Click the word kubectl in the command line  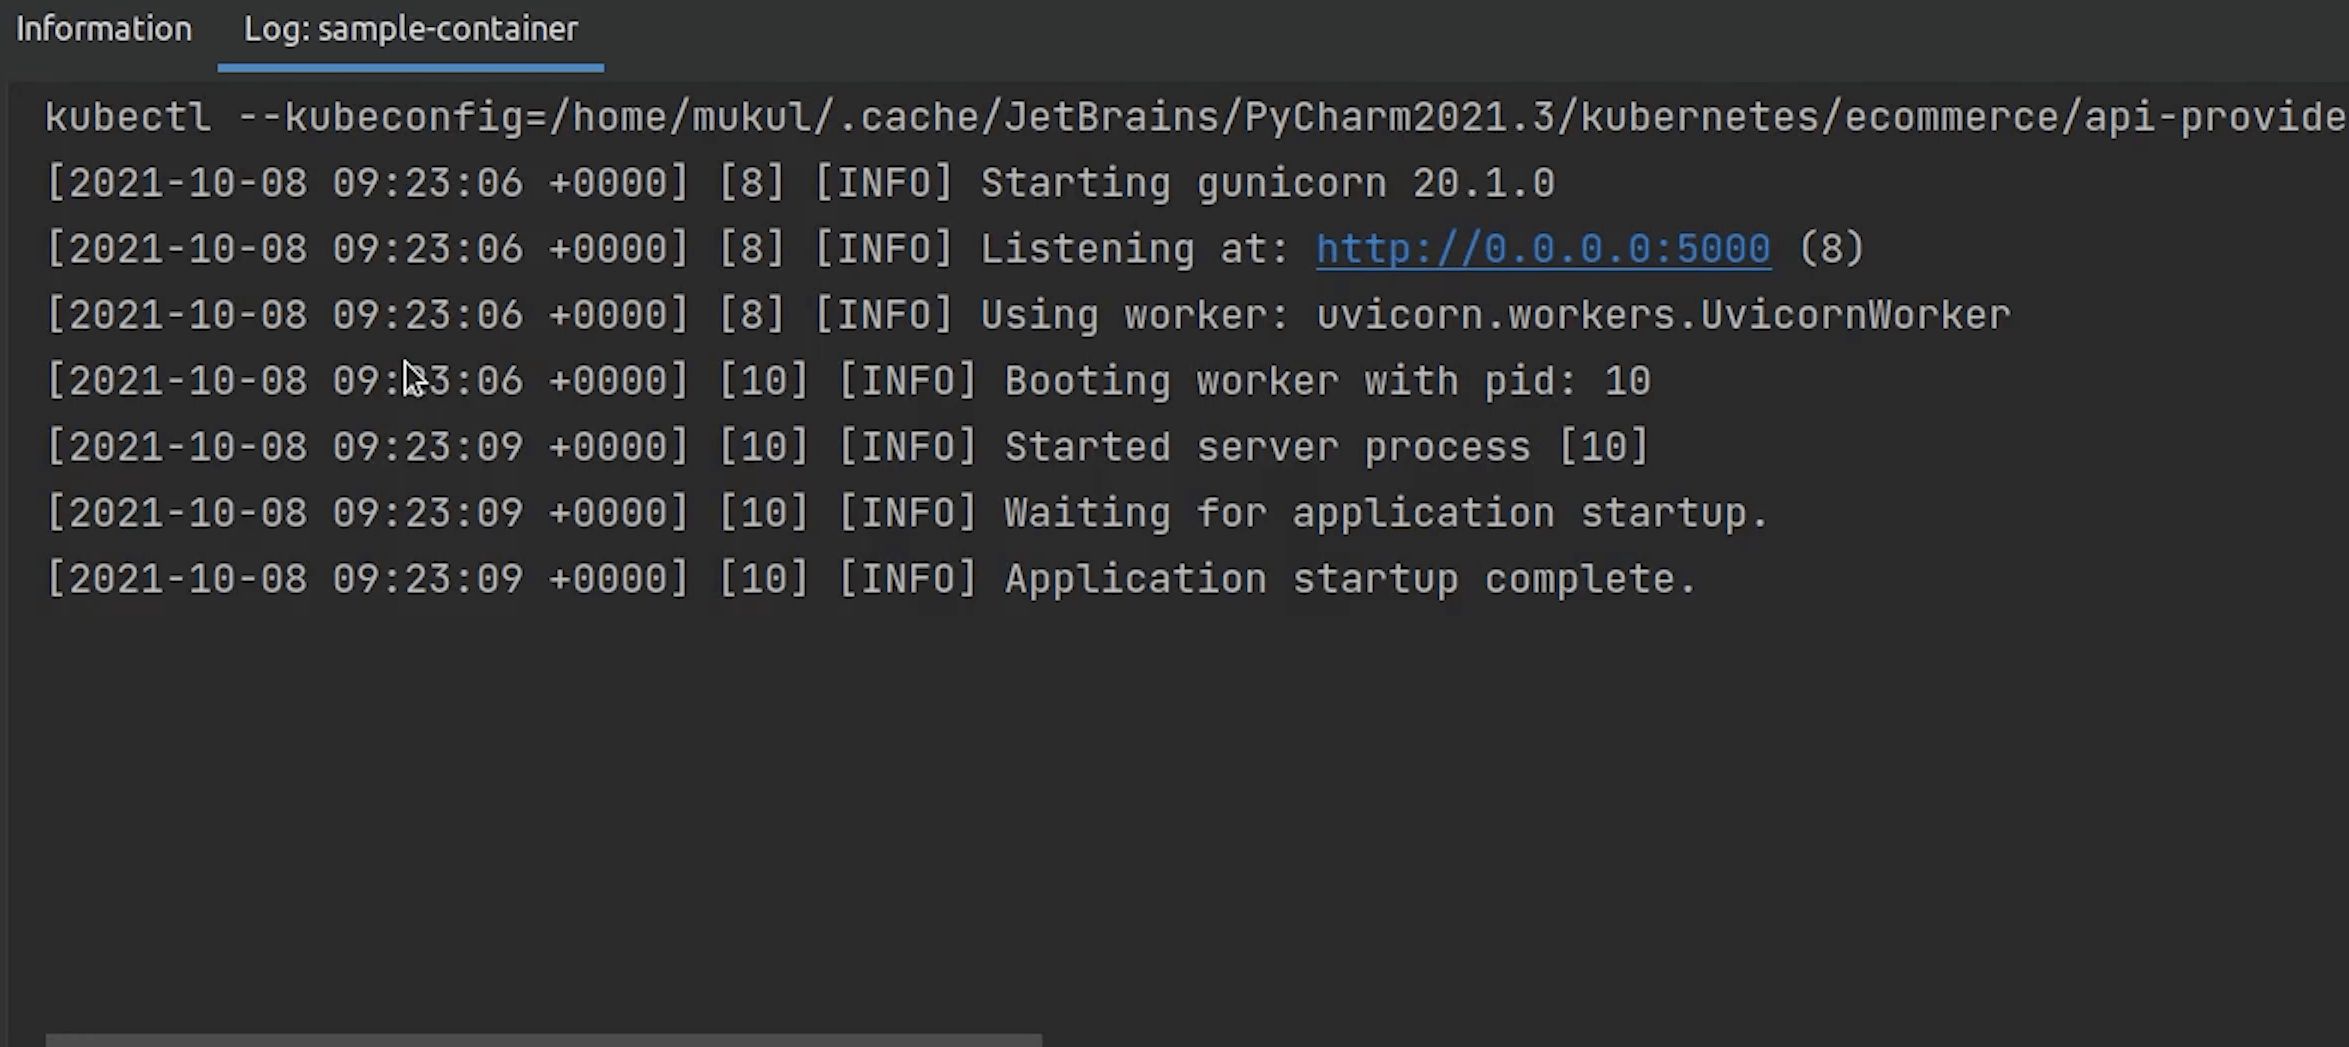tap(128, 117)
